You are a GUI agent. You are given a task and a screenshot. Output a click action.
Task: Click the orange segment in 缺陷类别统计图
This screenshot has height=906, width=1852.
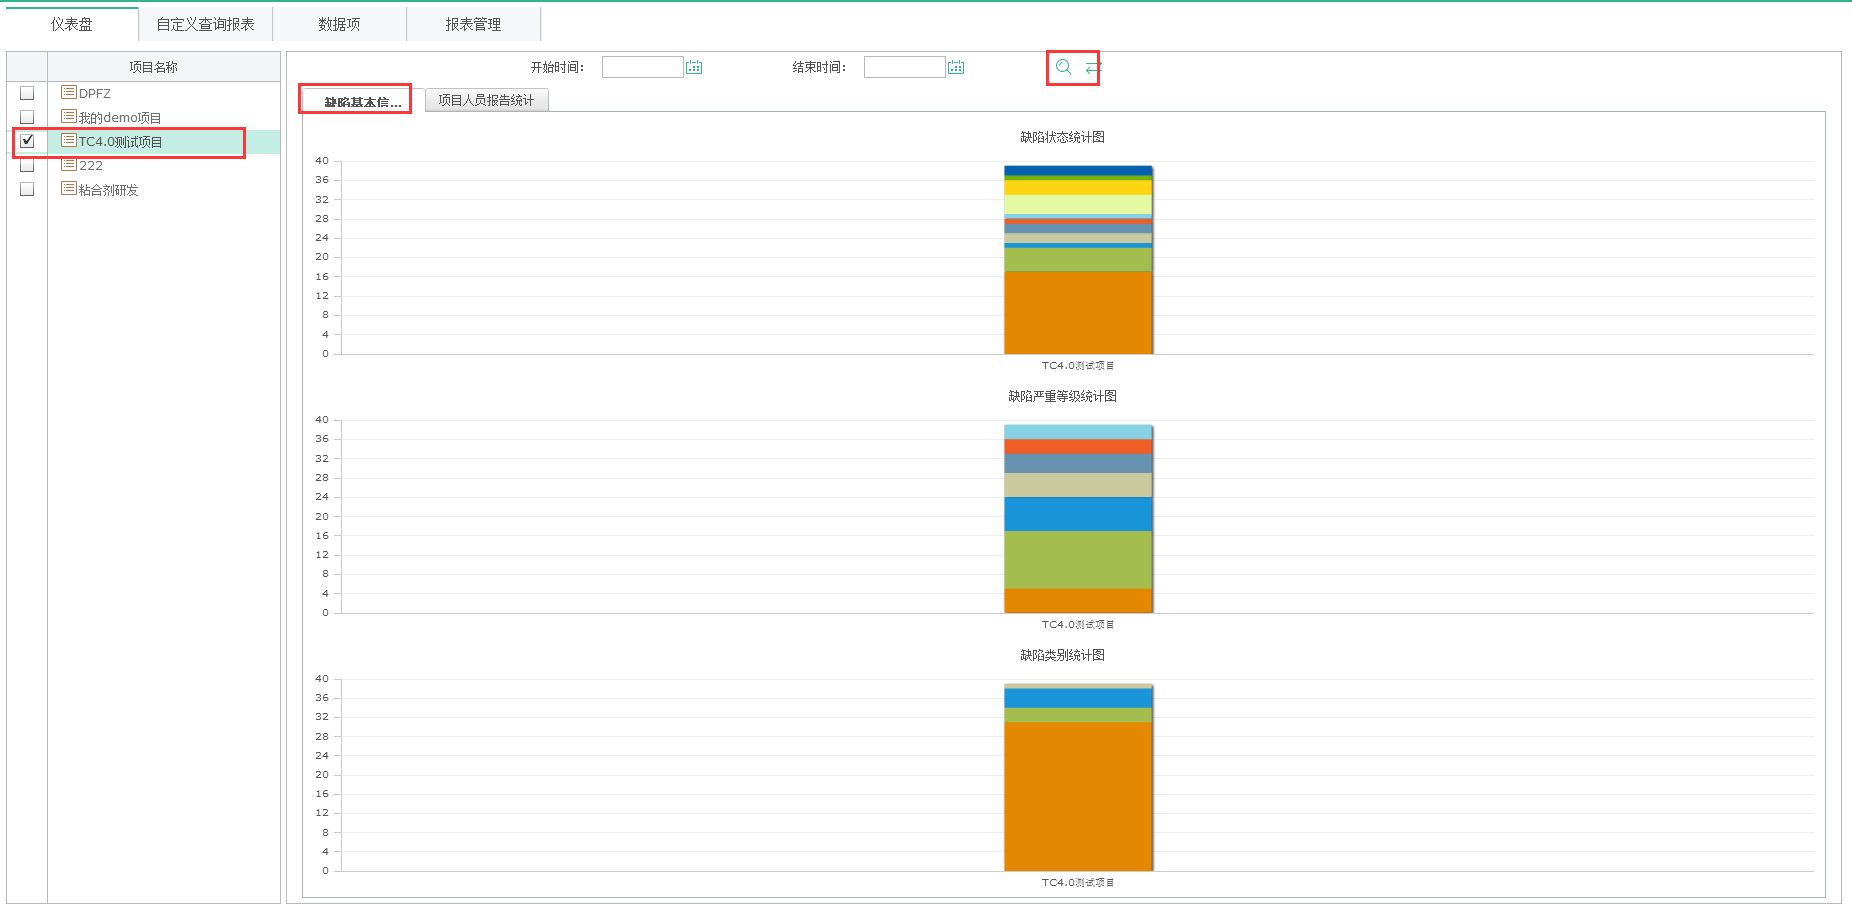pos(1078,795)
